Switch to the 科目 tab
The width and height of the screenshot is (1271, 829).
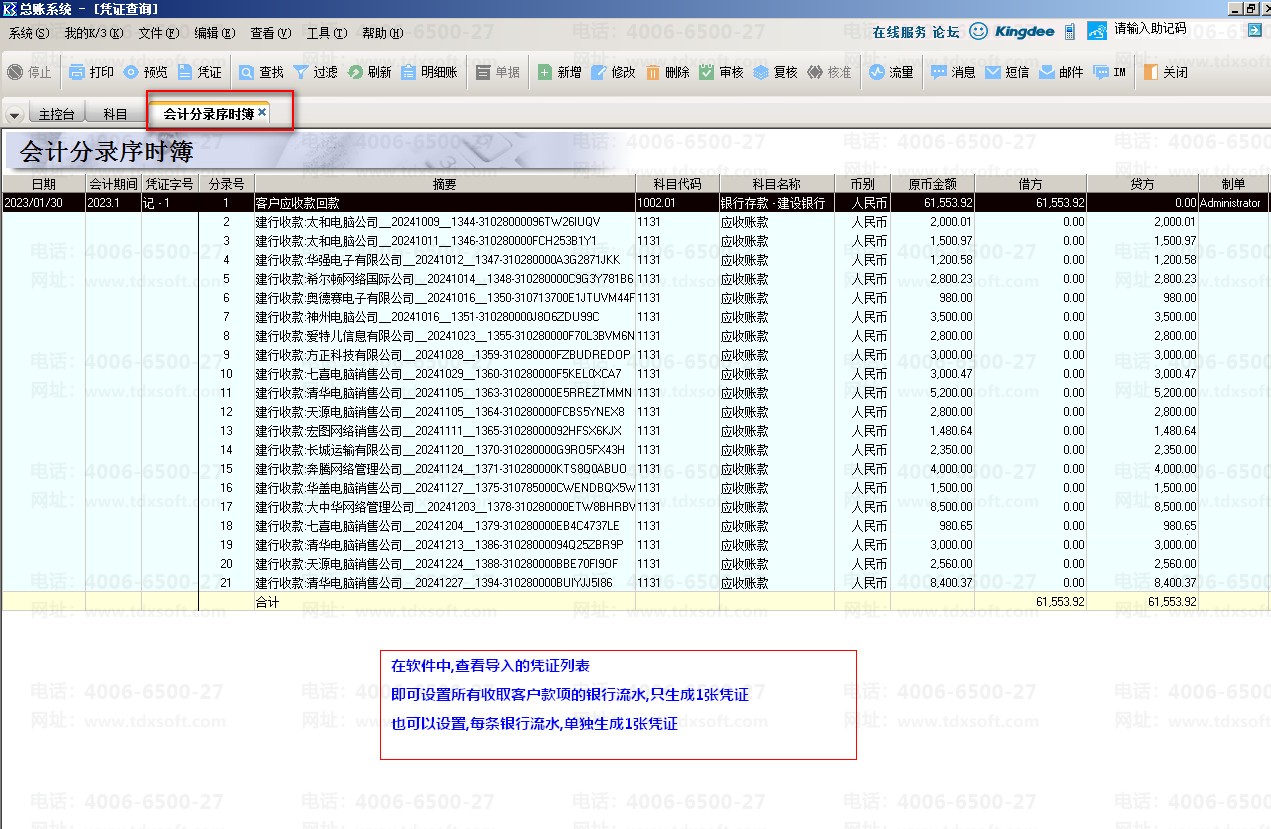[x=115, y=114]
